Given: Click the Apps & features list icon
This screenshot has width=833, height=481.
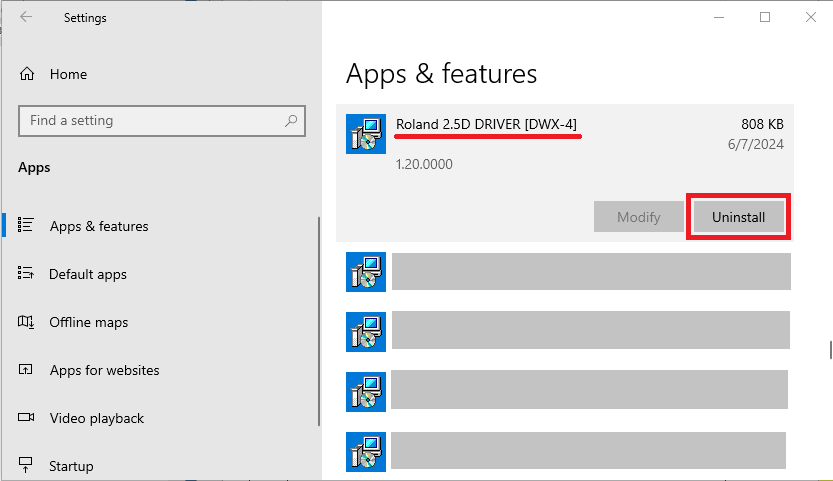Looking at the screenshot, I should (x=26, y=225).
